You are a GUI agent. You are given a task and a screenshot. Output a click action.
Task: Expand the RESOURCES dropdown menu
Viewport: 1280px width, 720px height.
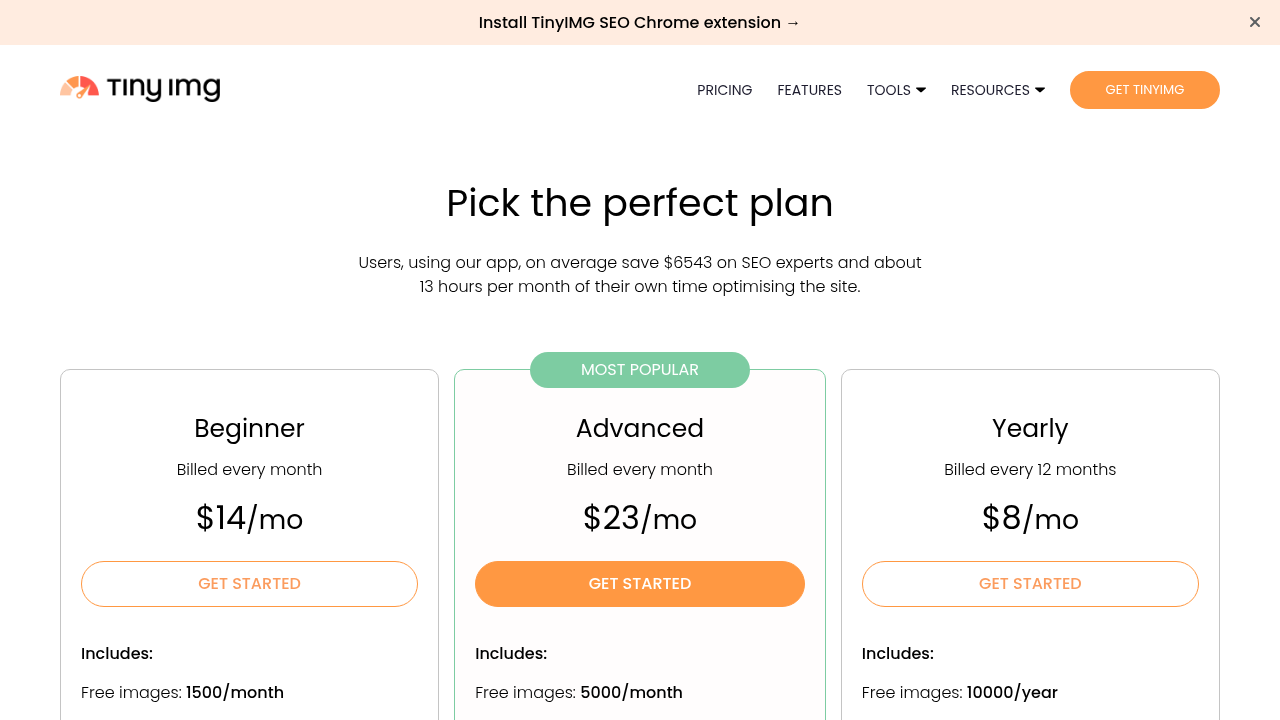tap(998, 90)
